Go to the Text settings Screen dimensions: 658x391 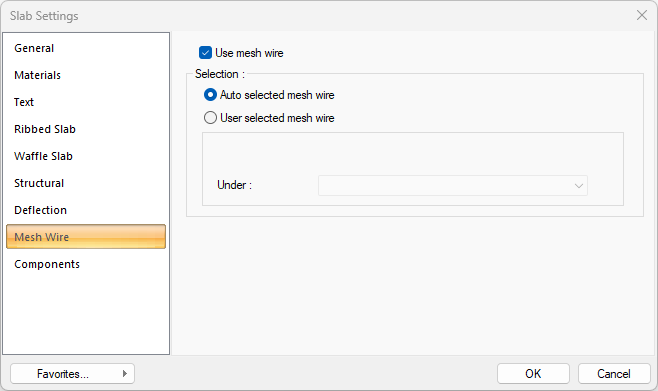tap(24, 102)
